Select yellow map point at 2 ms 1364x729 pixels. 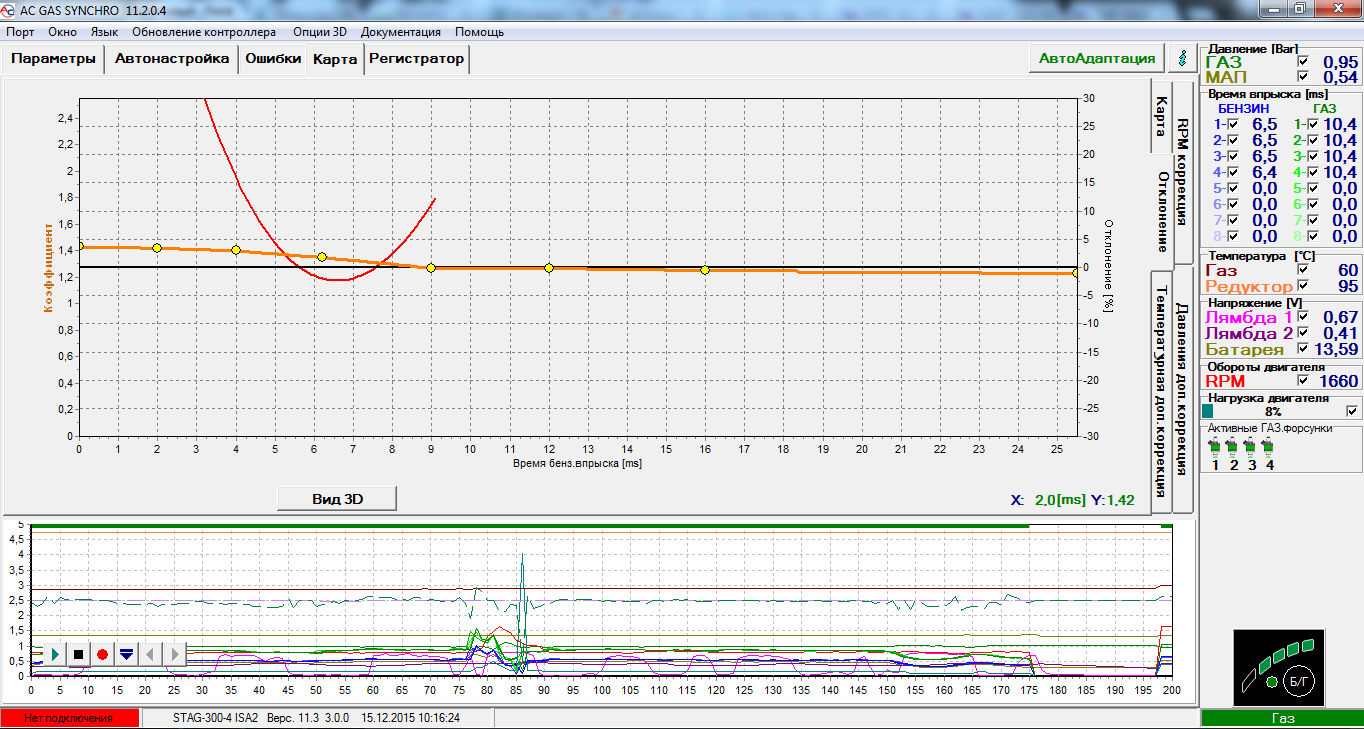click(x=157, y=247)
